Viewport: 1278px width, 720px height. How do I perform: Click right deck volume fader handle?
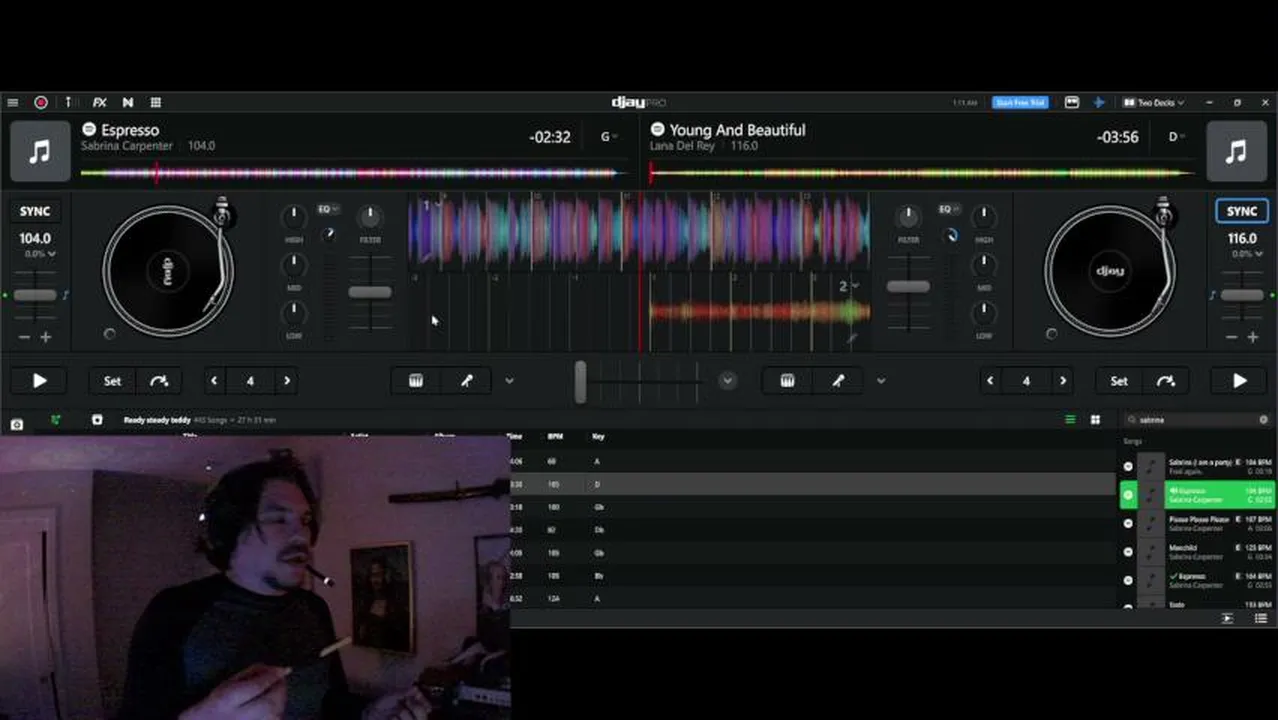pyautogui.click(x=908, y=287)
